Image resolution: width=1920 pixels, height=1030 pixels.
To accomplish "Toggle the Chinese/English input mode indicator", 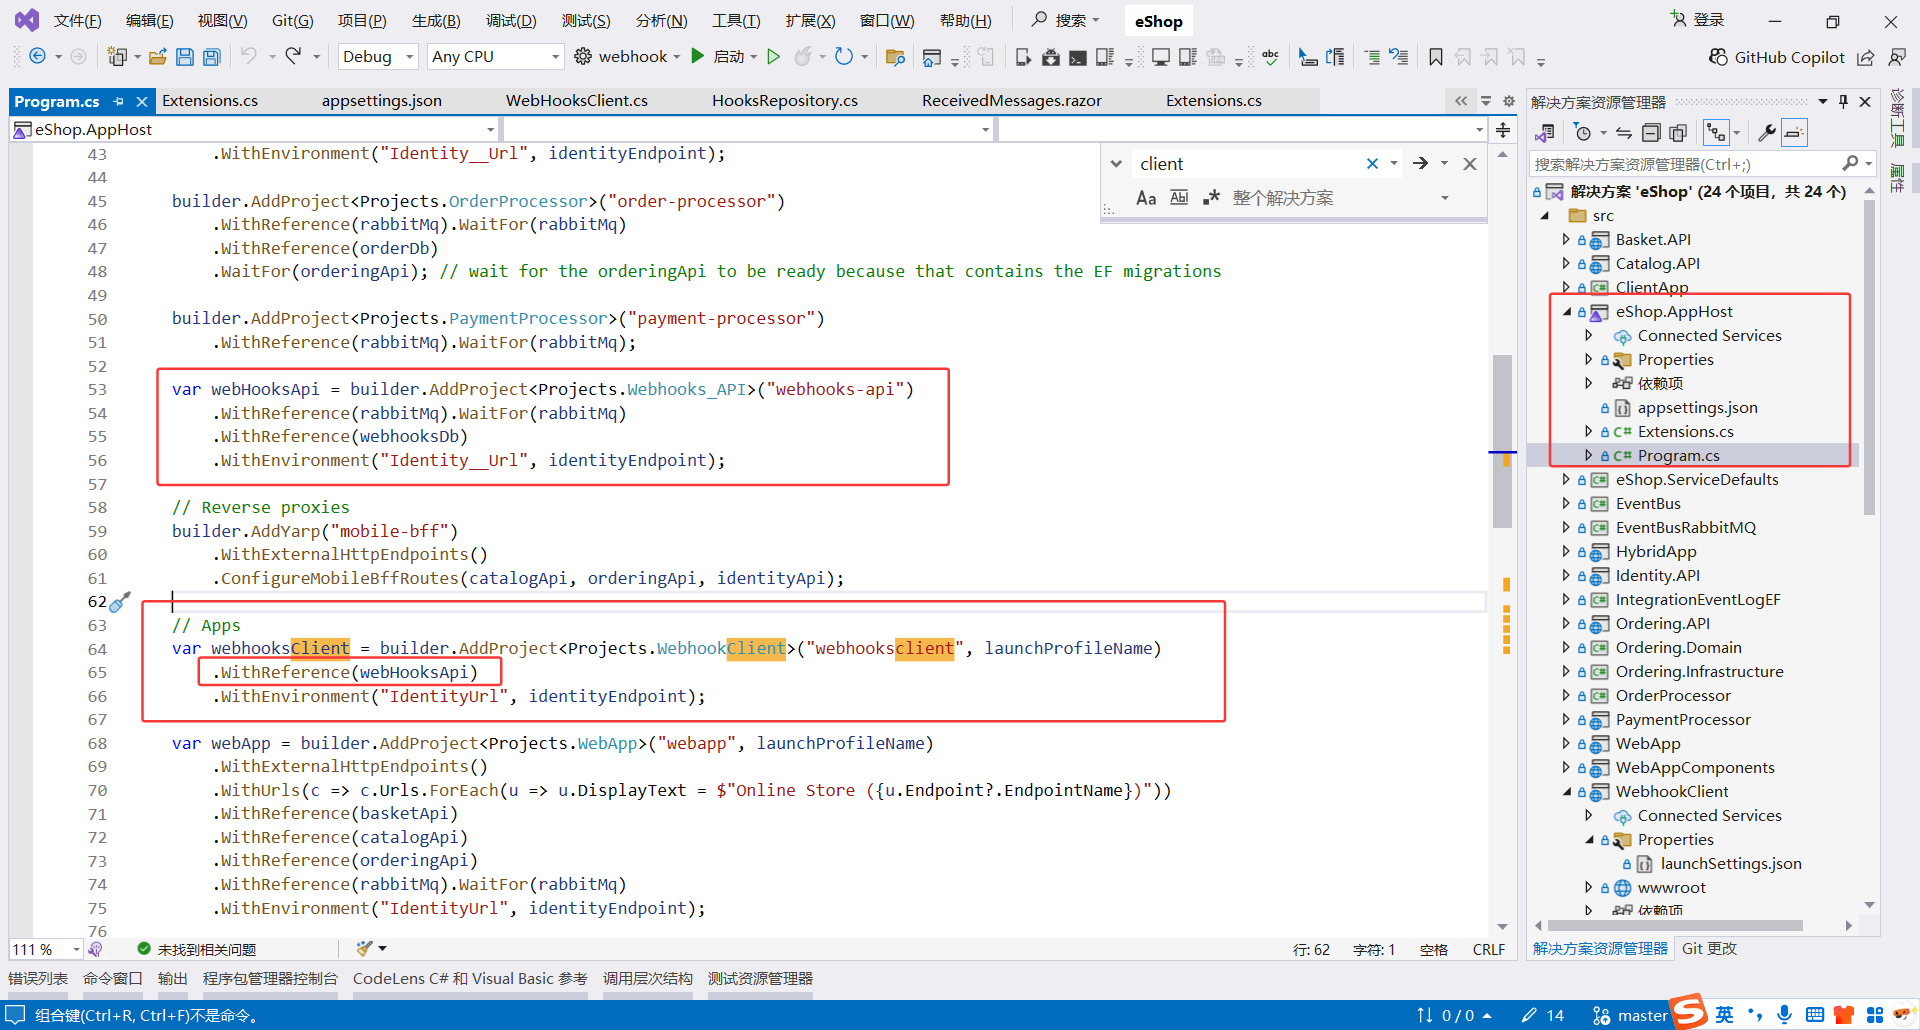I will tap(1724, 1014).
